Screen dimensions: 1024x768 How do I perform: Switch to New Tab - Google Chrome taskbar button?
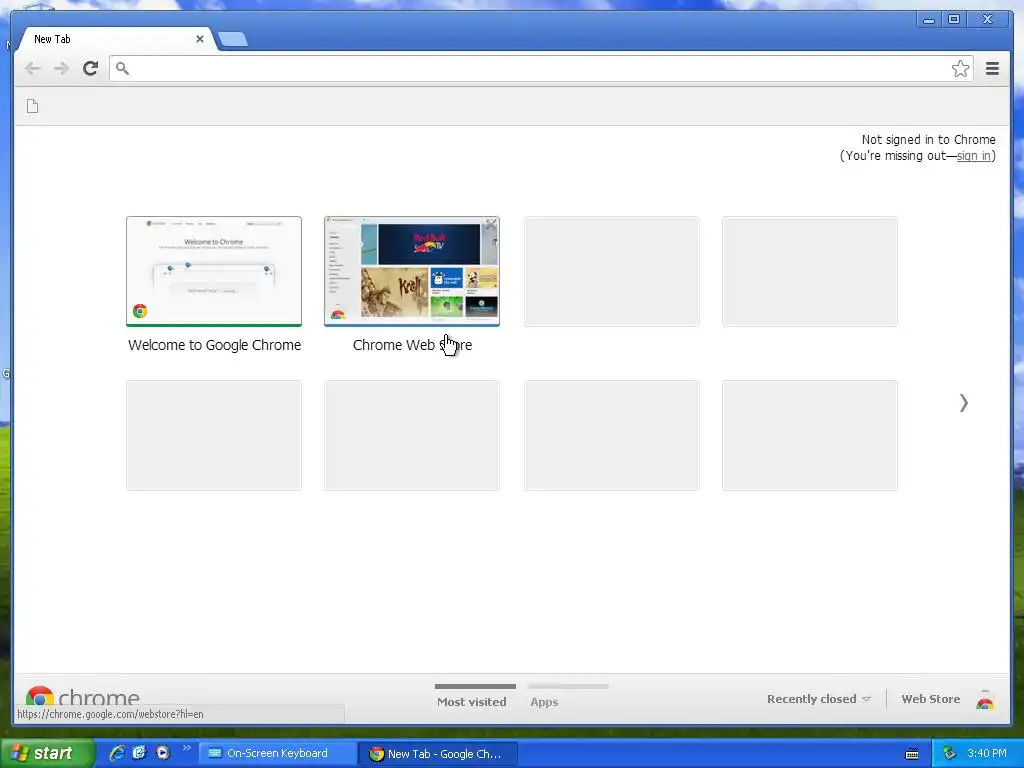[438, 754]
